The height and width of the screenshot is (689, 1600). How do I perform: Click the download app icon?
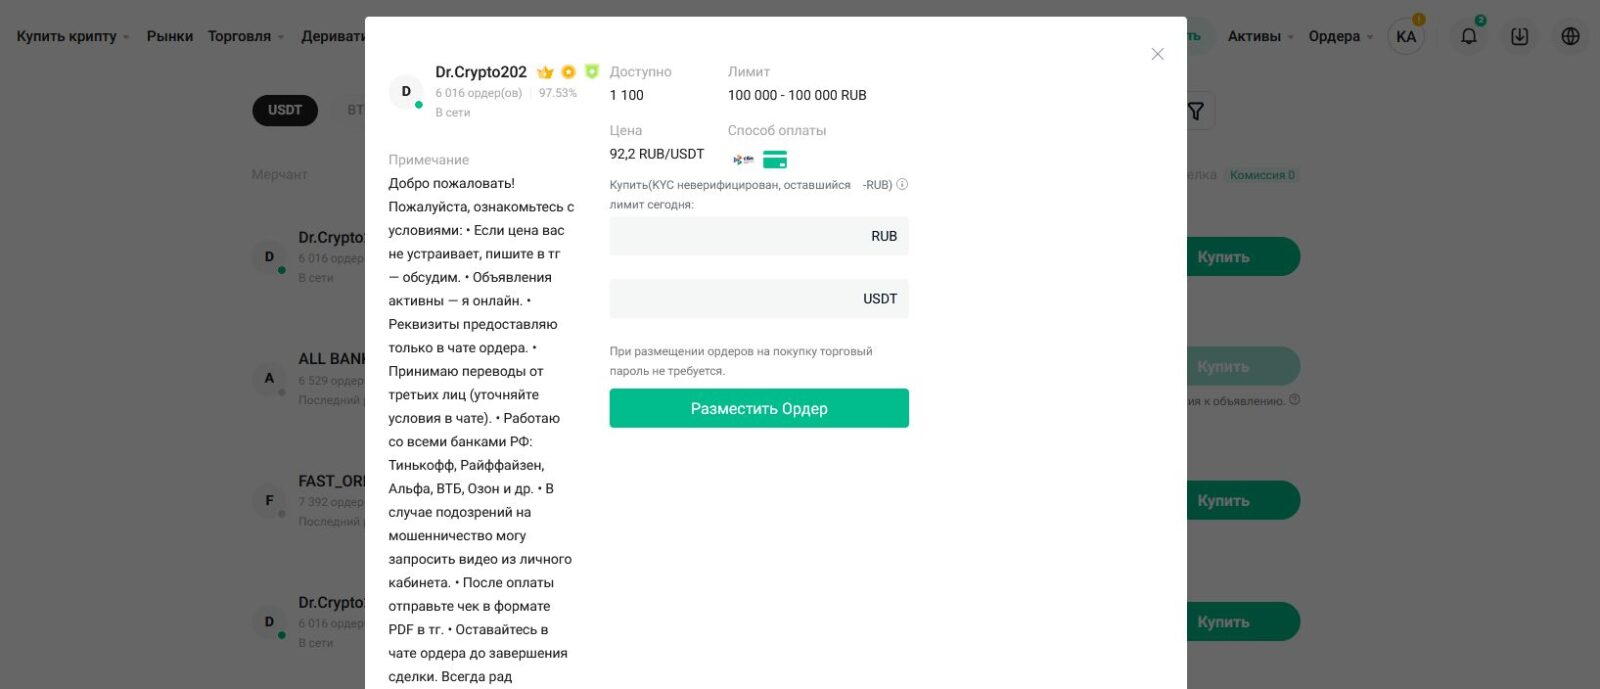click(x=1519, y=36)
